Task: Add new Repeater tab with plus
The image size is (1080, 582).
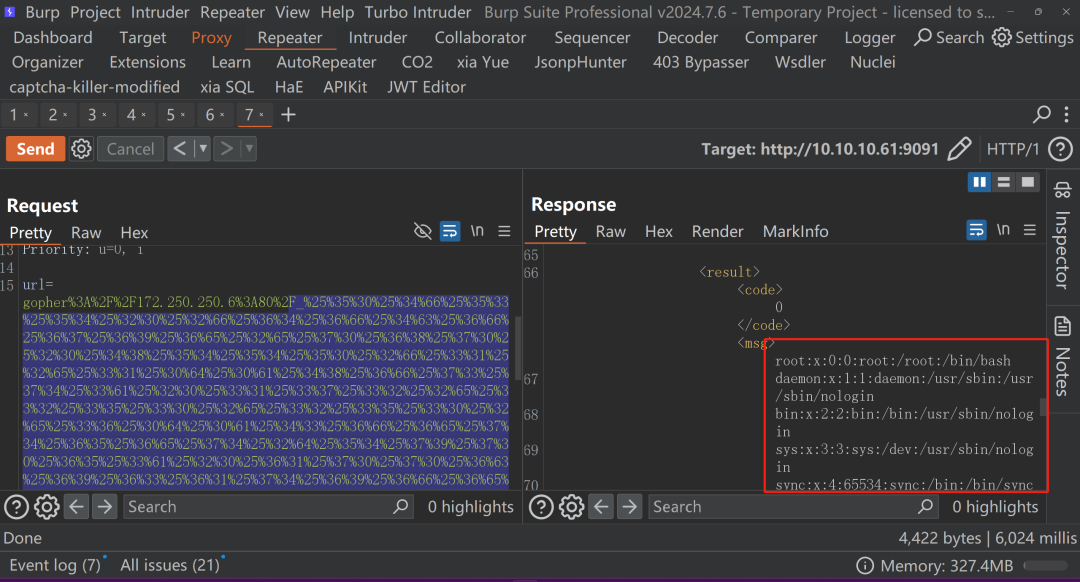Action: 288,115
